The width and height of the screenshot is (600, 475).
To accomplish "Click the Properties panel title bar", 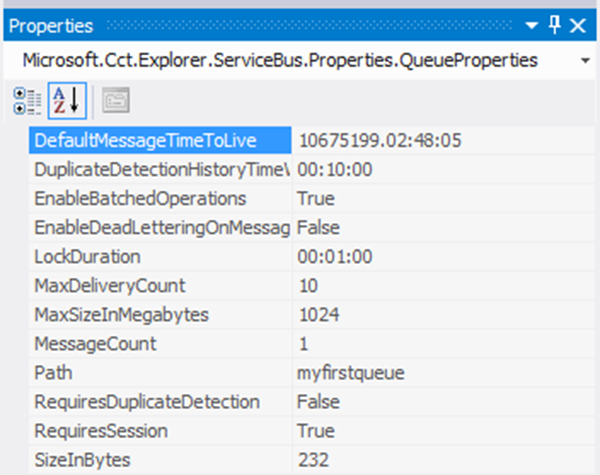I will point(250,25).
